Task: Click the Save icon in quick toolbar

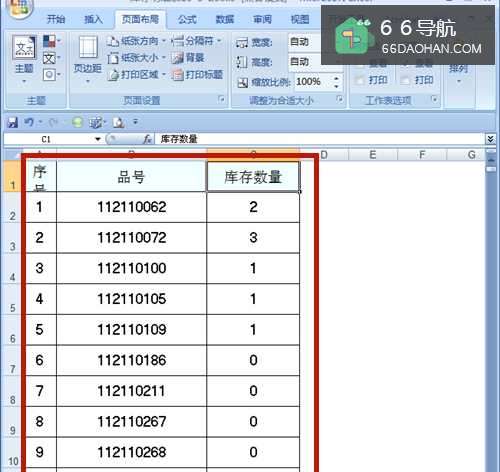Action: 13,122
